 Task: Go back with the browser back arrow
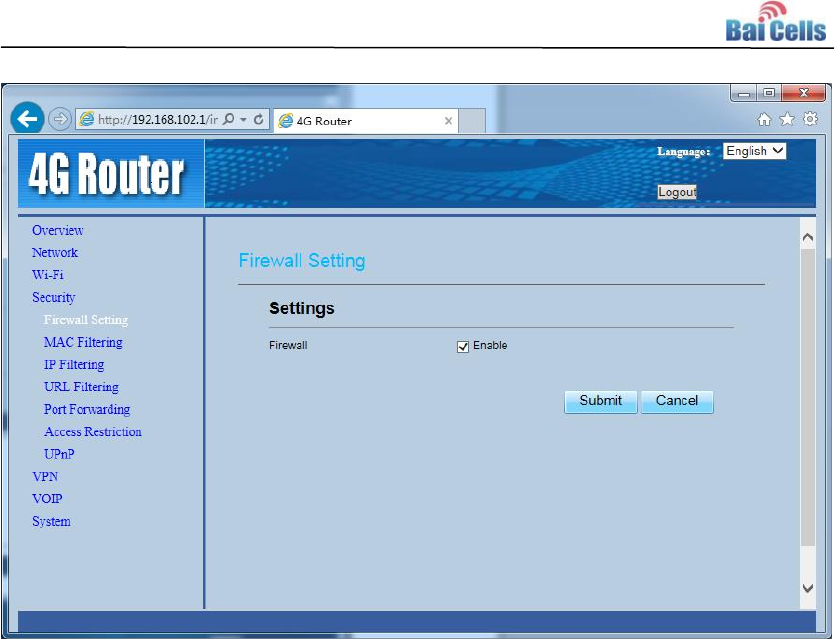[27, 118]
